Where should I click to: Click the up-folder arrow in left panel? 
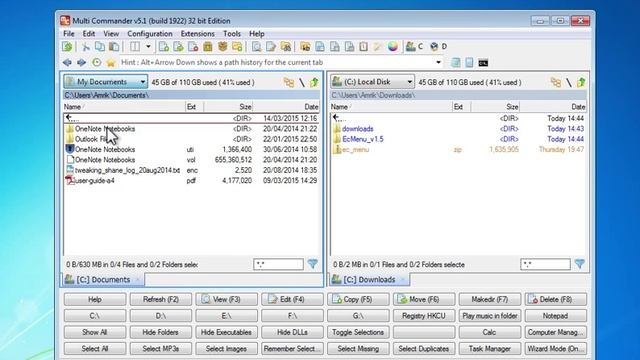[x=314, y=82]
